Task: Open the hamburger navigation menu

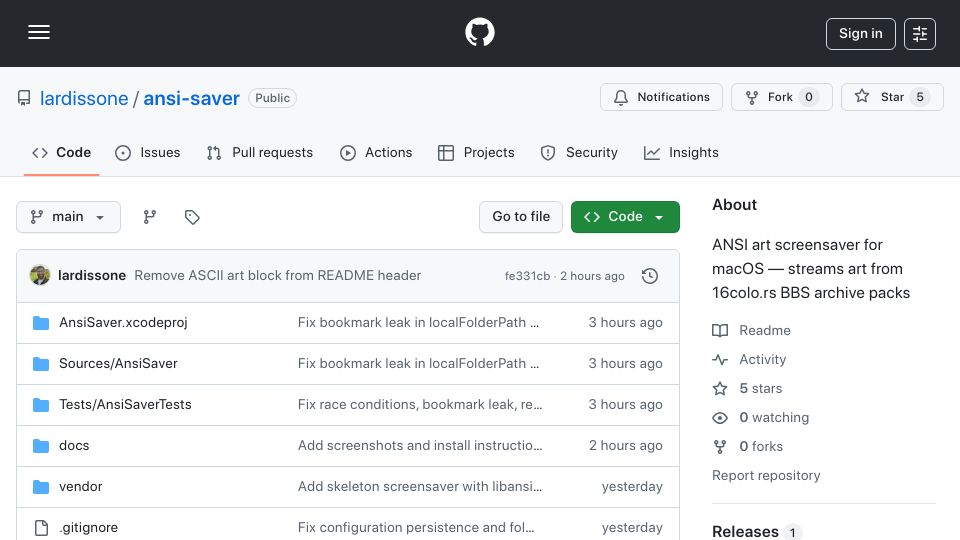Action: click(39, 32)
